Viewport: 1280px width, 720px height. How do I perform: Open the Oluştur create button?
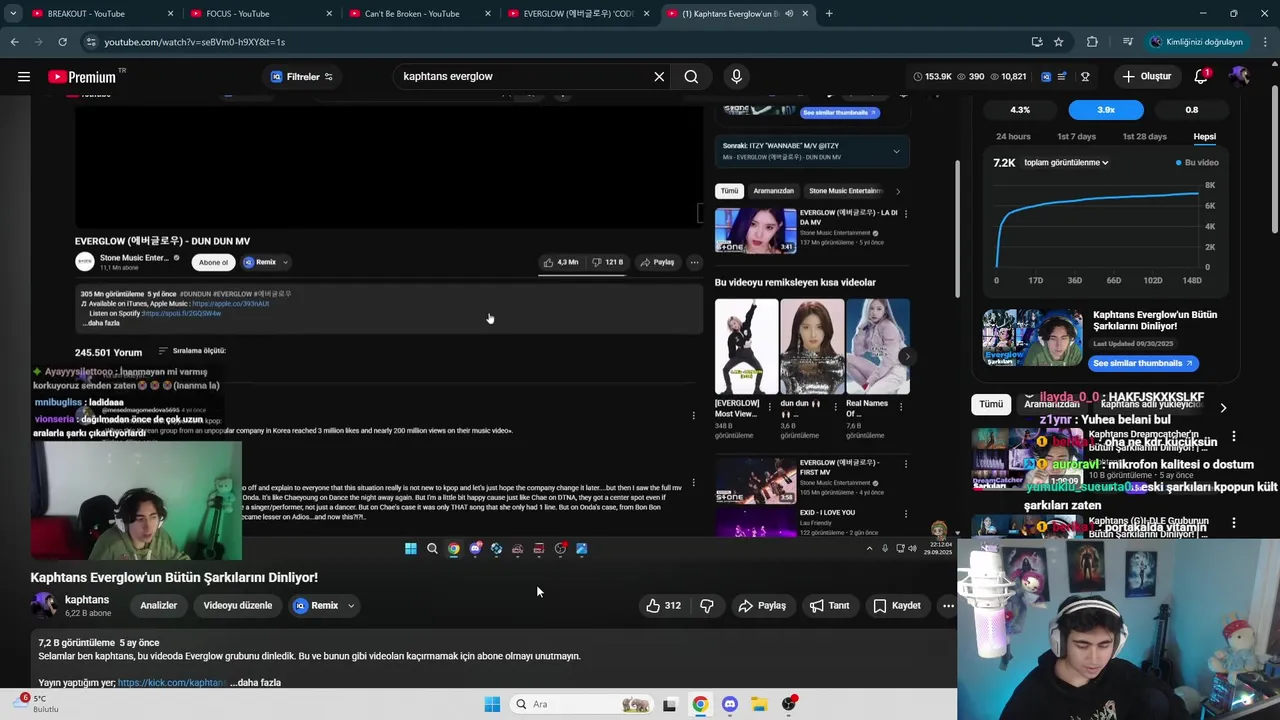pyautogui.click(x=1146, y=76)
